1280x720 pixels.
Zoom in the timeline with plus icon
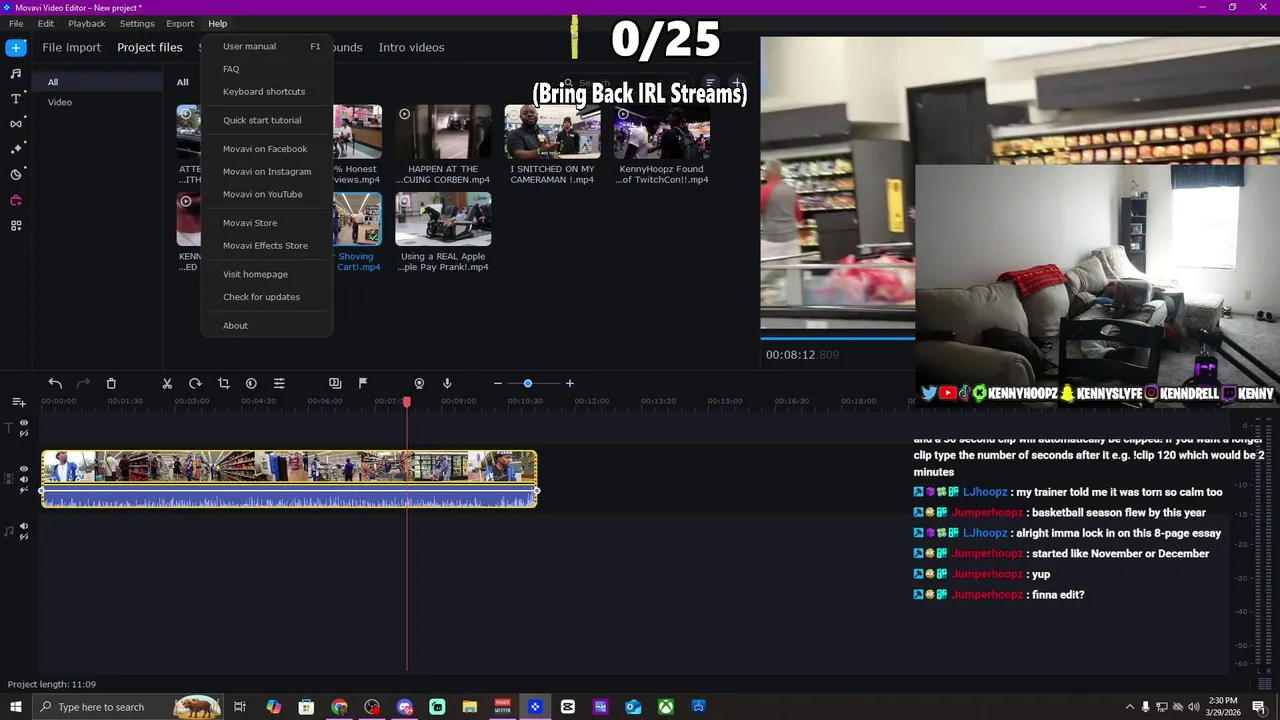570,383
